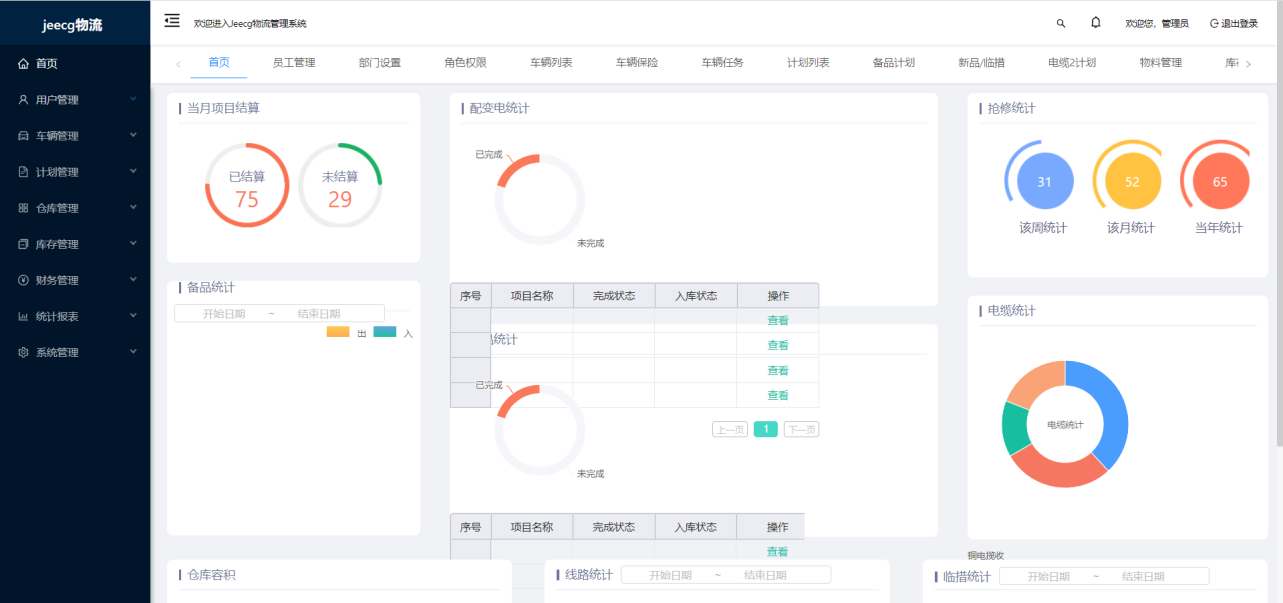Click the orange 出 legend swatch
The image size is (1283, 603).
click(x=338, y=332)
